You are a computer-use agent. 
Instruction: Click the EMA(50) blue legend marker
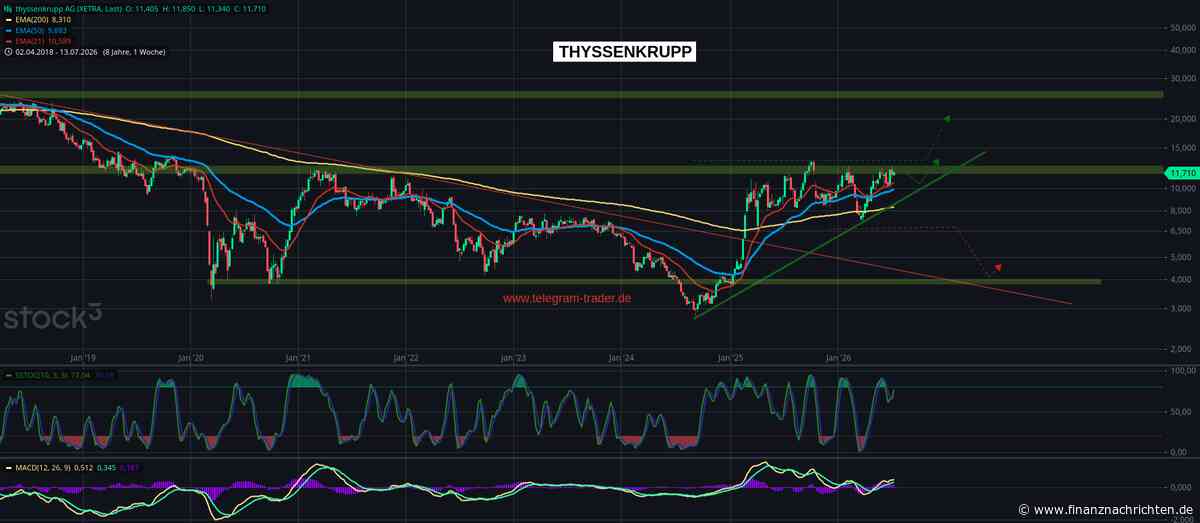(8, 30)
